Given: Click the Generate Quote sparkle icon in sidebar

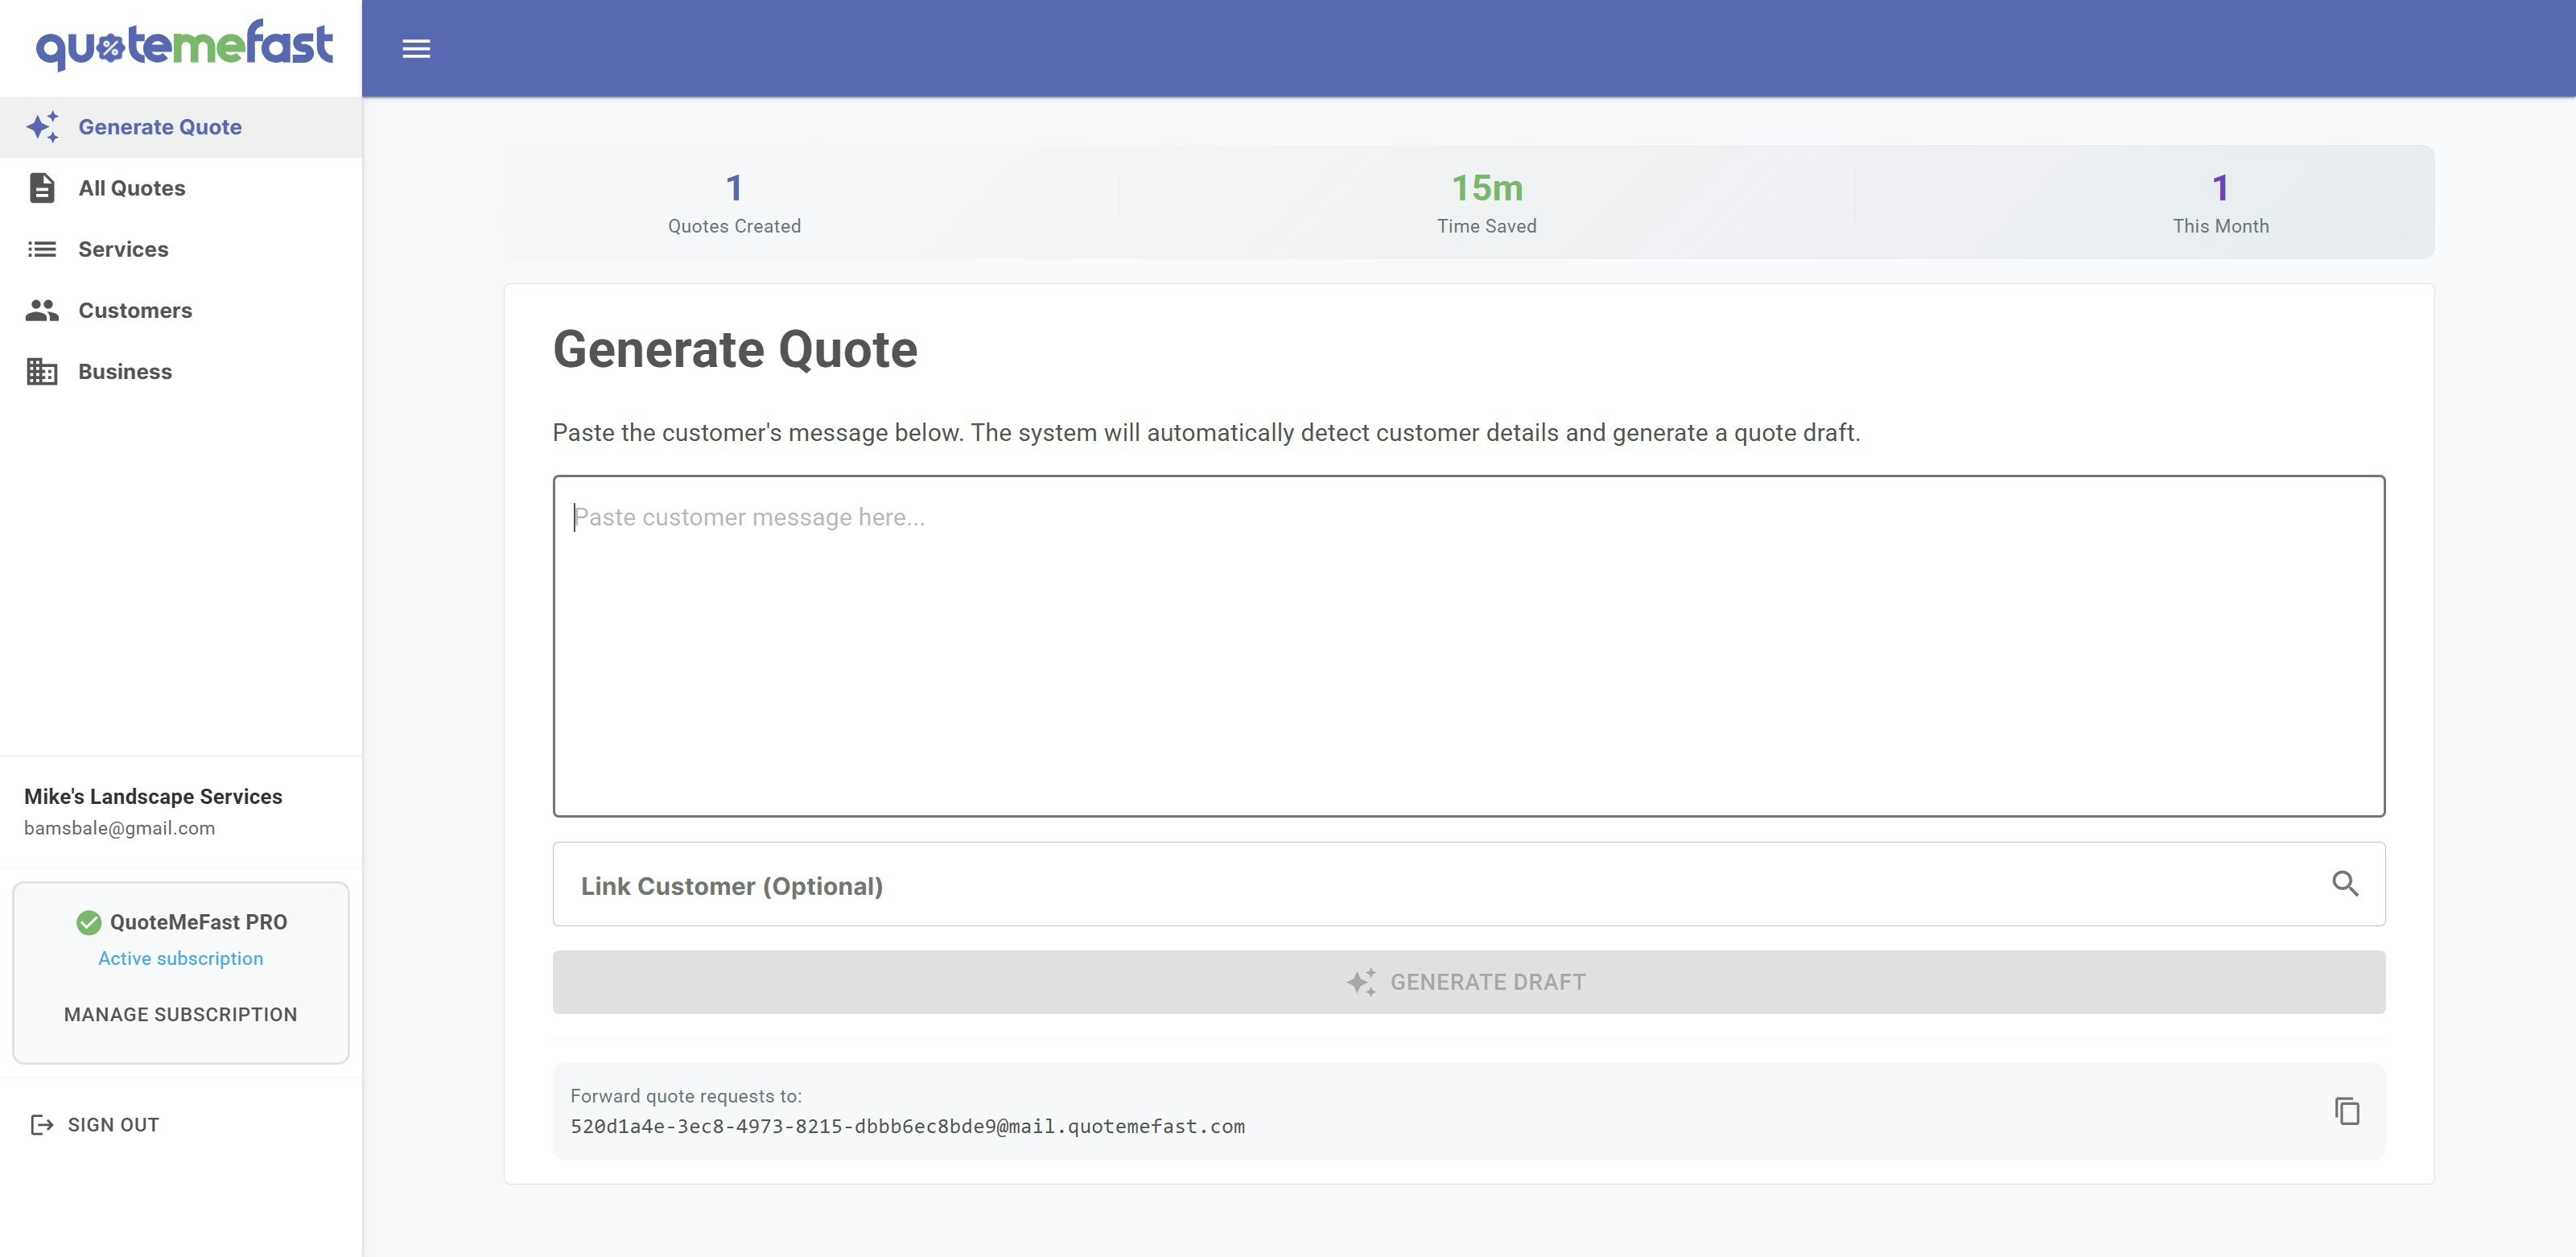Looking at the screenshot, I should tap(42, 127).
